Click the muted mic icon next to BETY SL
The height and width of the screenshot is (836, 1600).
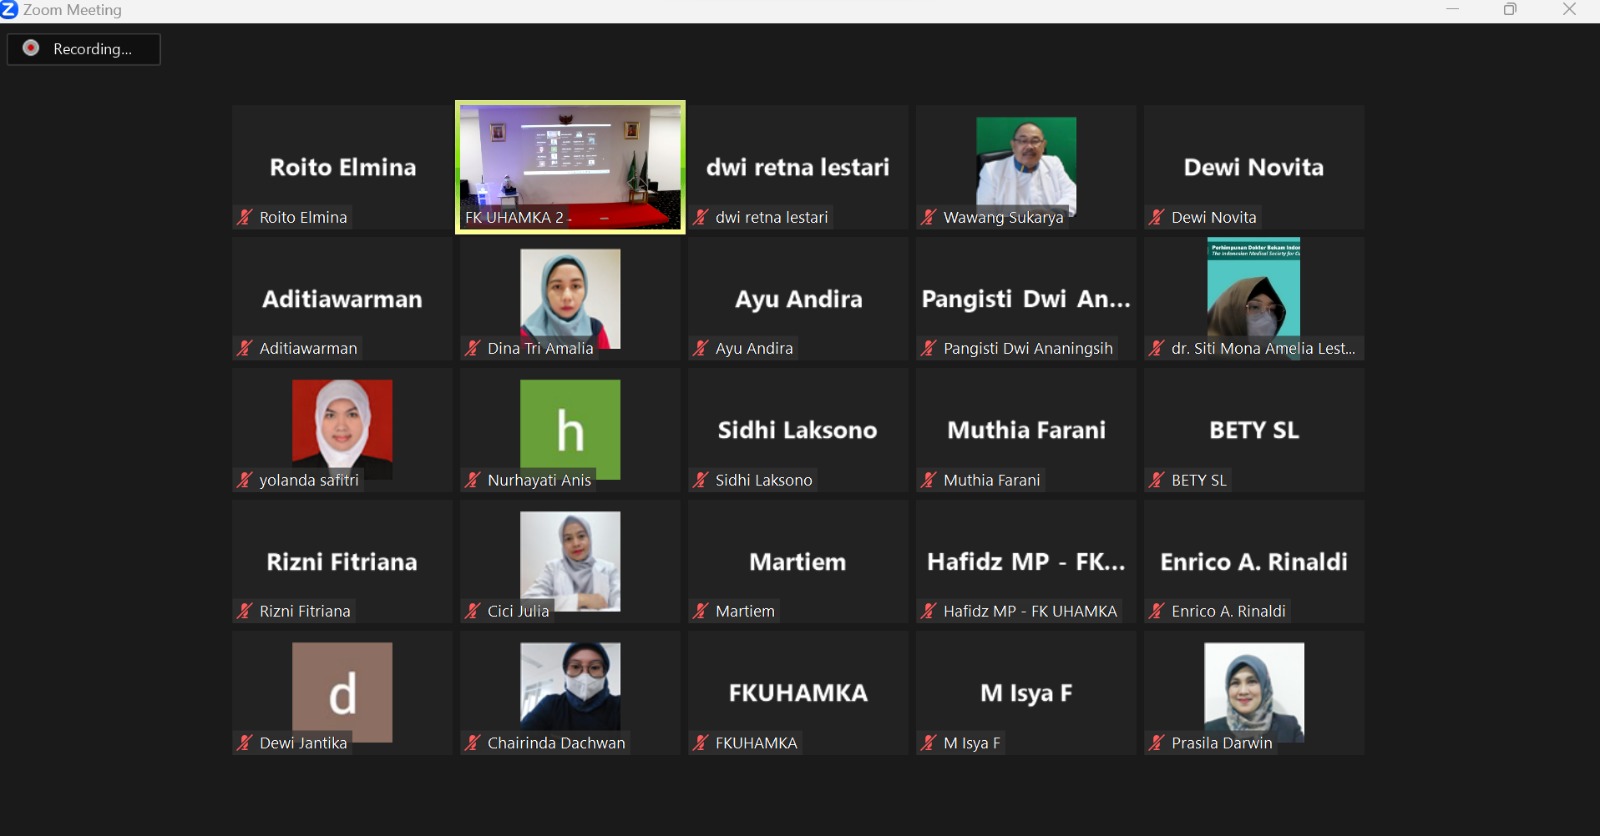pos(1156,480)
